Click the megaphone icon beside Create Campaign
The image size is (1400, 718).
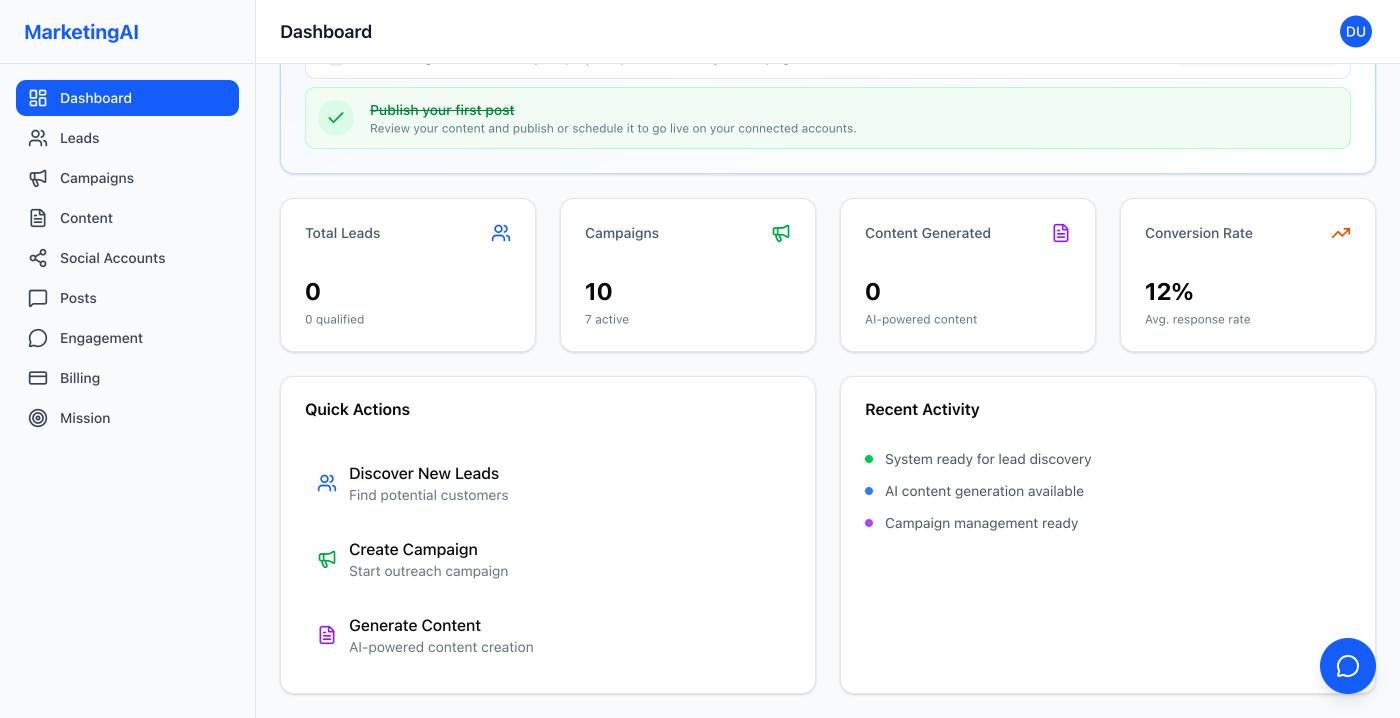coord(327,559)
